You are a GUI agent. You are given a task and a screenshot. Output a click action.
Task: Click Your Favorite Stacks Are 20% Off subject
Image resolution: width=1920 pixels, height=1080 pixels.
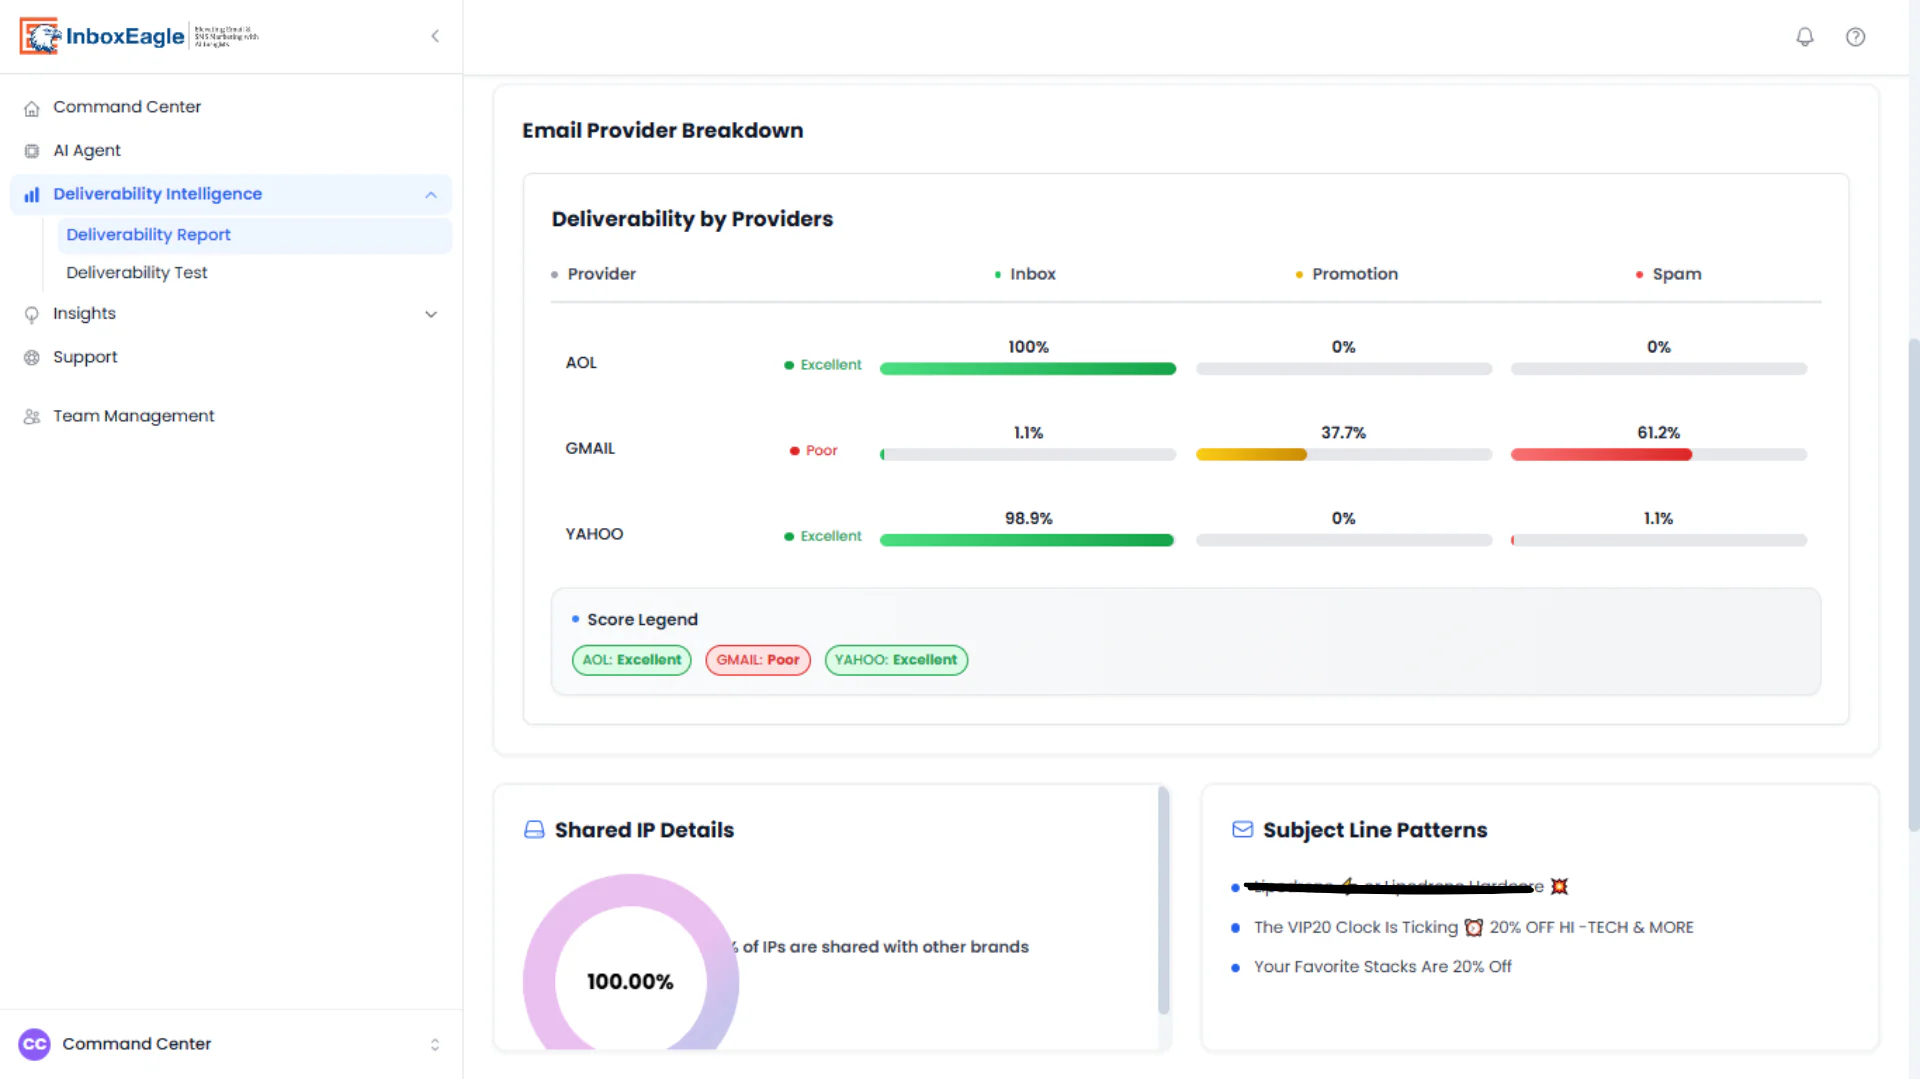click(x=1383, y=967)
